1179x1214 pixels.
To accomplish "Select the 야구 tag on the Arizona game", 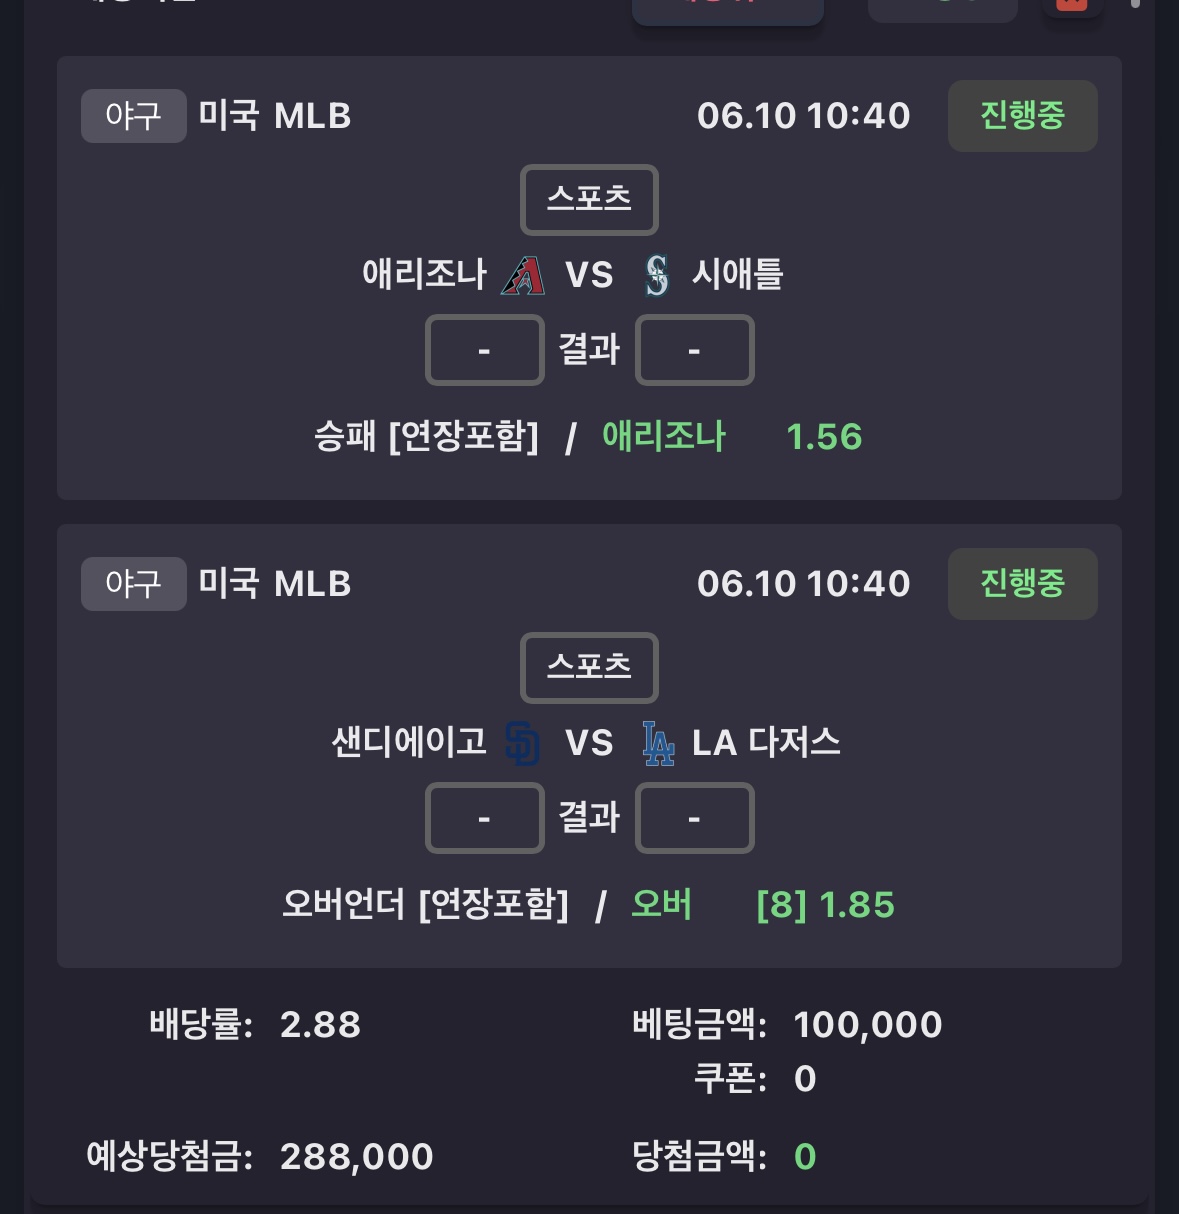I will point(133,116).
